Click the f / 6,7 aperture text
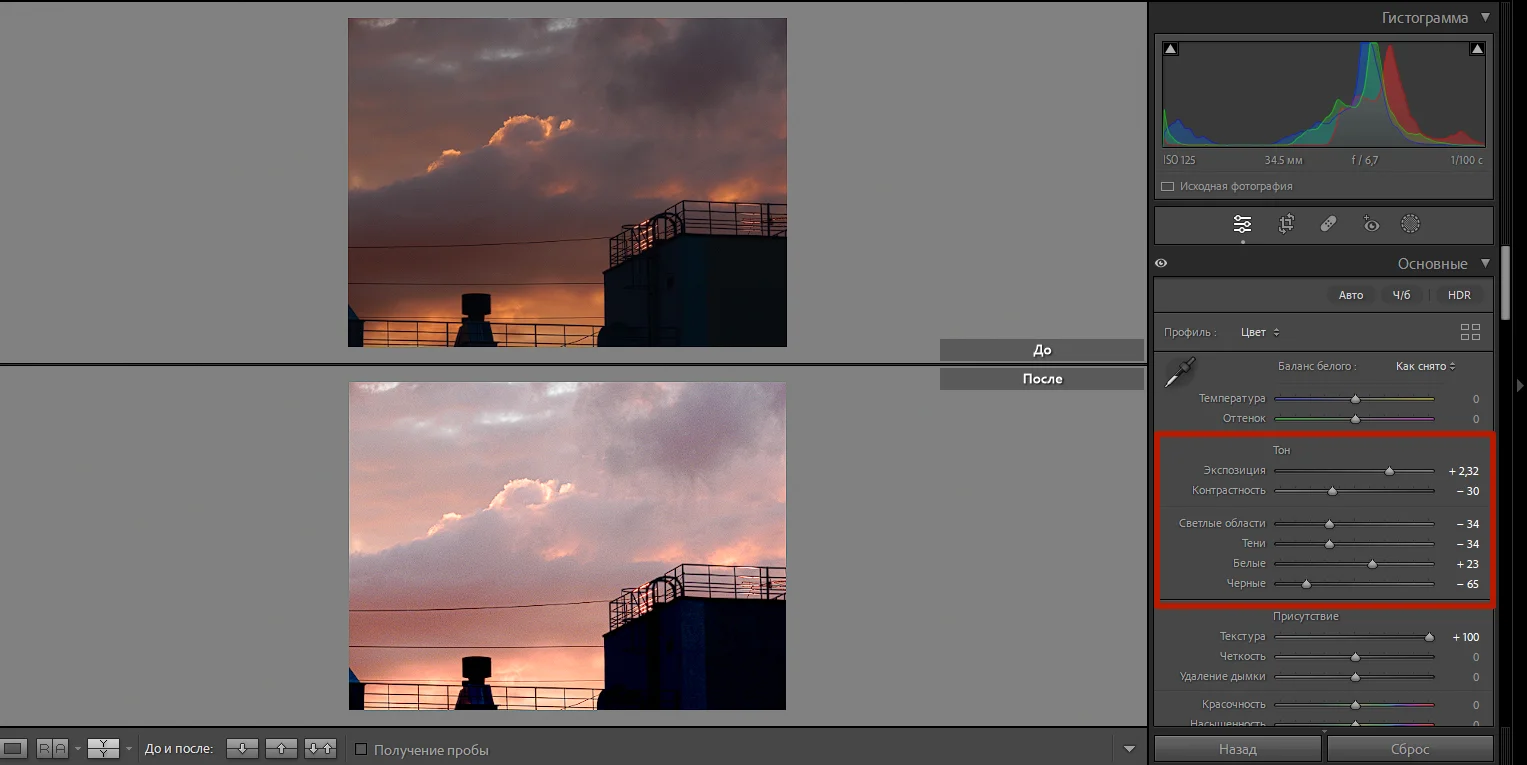Screen dimensions: 1527x765 tap(1365, 160)
